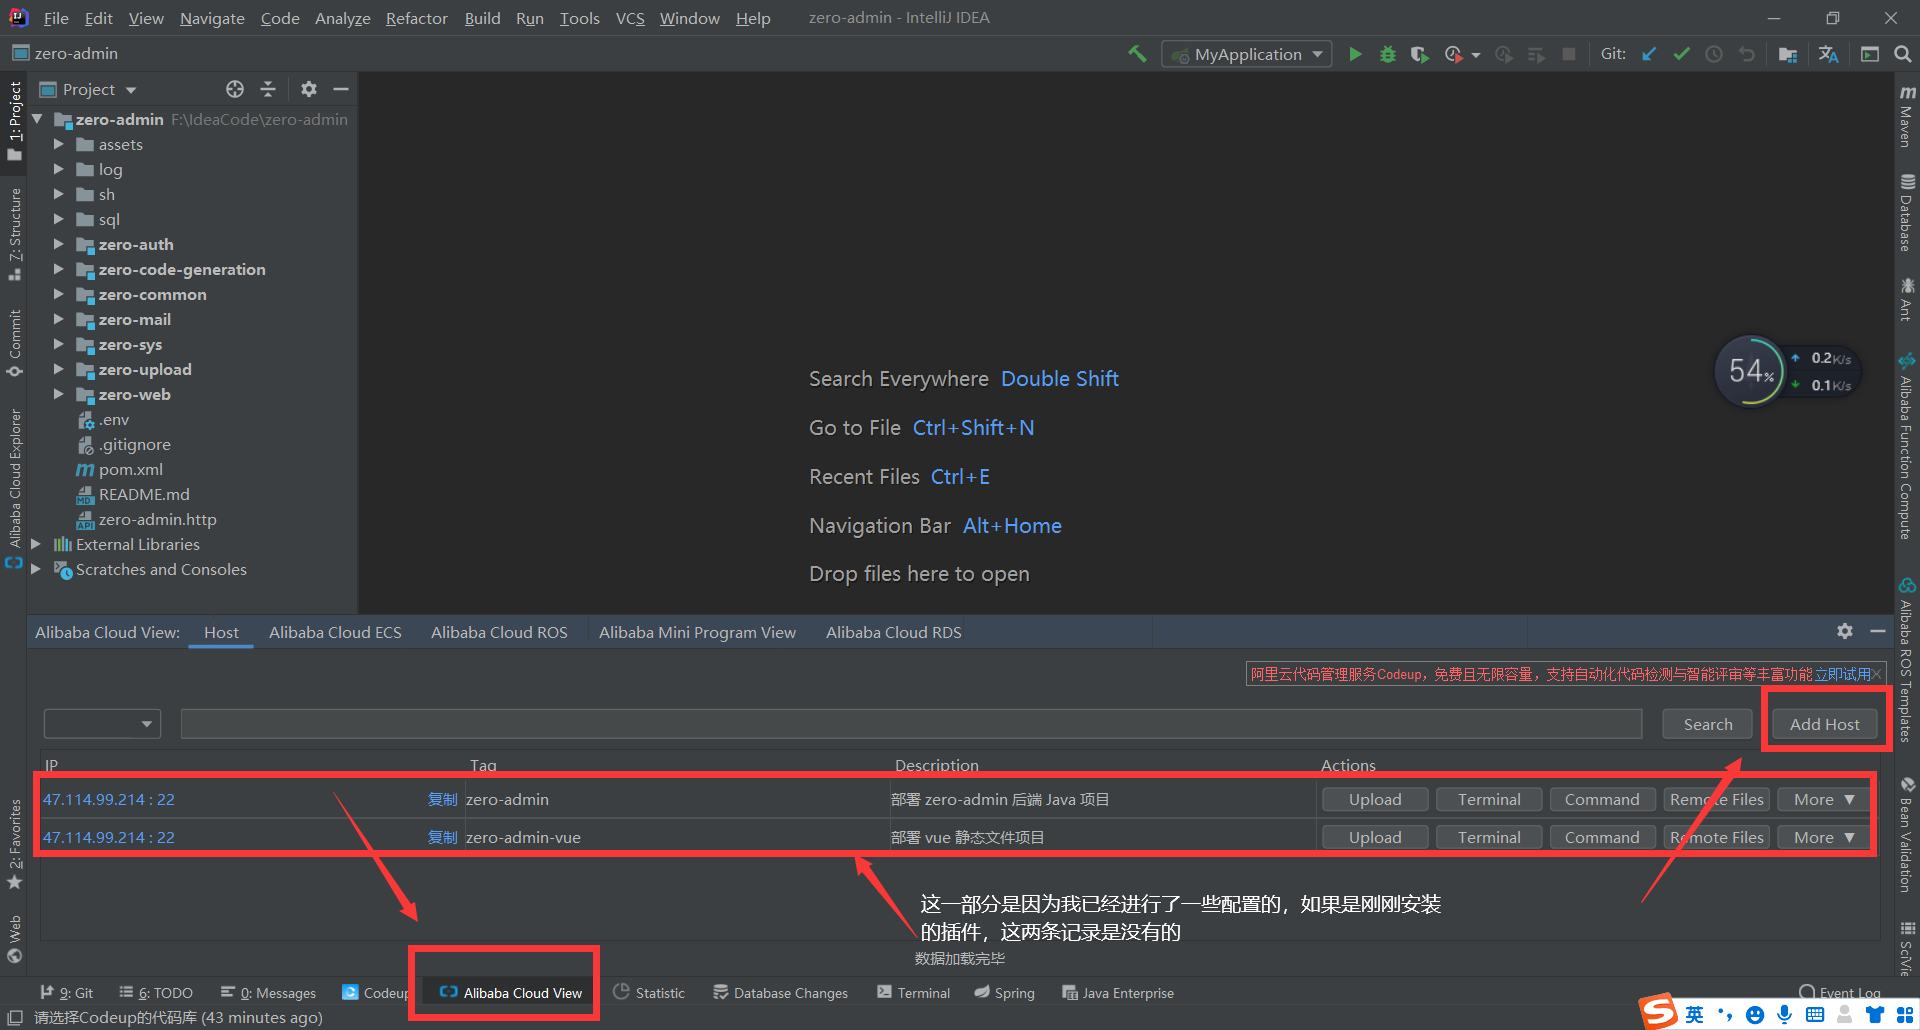Commit changes via the Git checkmark icon
1920x1030 pixels.
tap(1682, 54)
